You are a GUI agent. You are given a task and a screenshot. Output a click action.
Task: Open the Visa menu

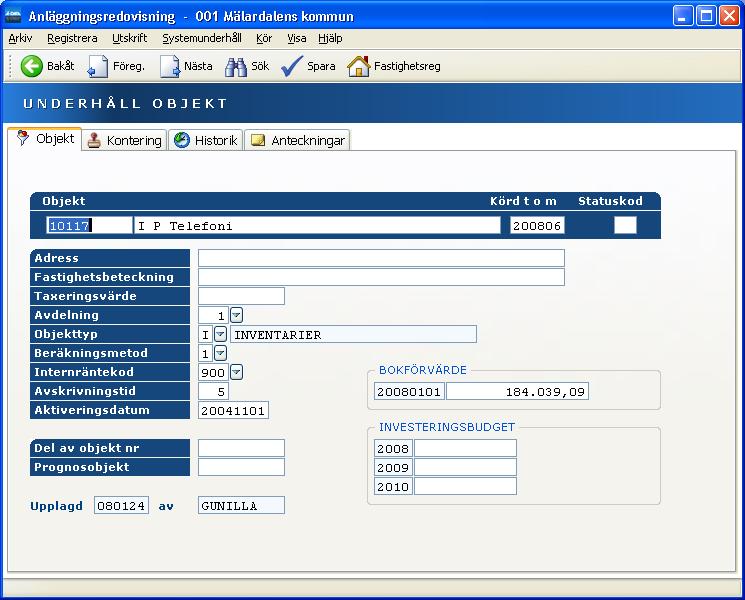click(296, 38)
